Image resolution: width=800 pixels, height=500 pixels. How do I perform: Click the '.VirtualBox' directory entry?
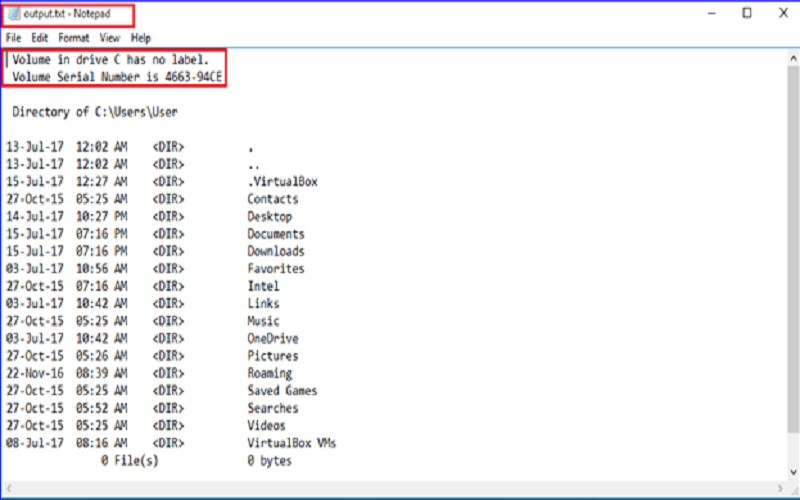283,182
